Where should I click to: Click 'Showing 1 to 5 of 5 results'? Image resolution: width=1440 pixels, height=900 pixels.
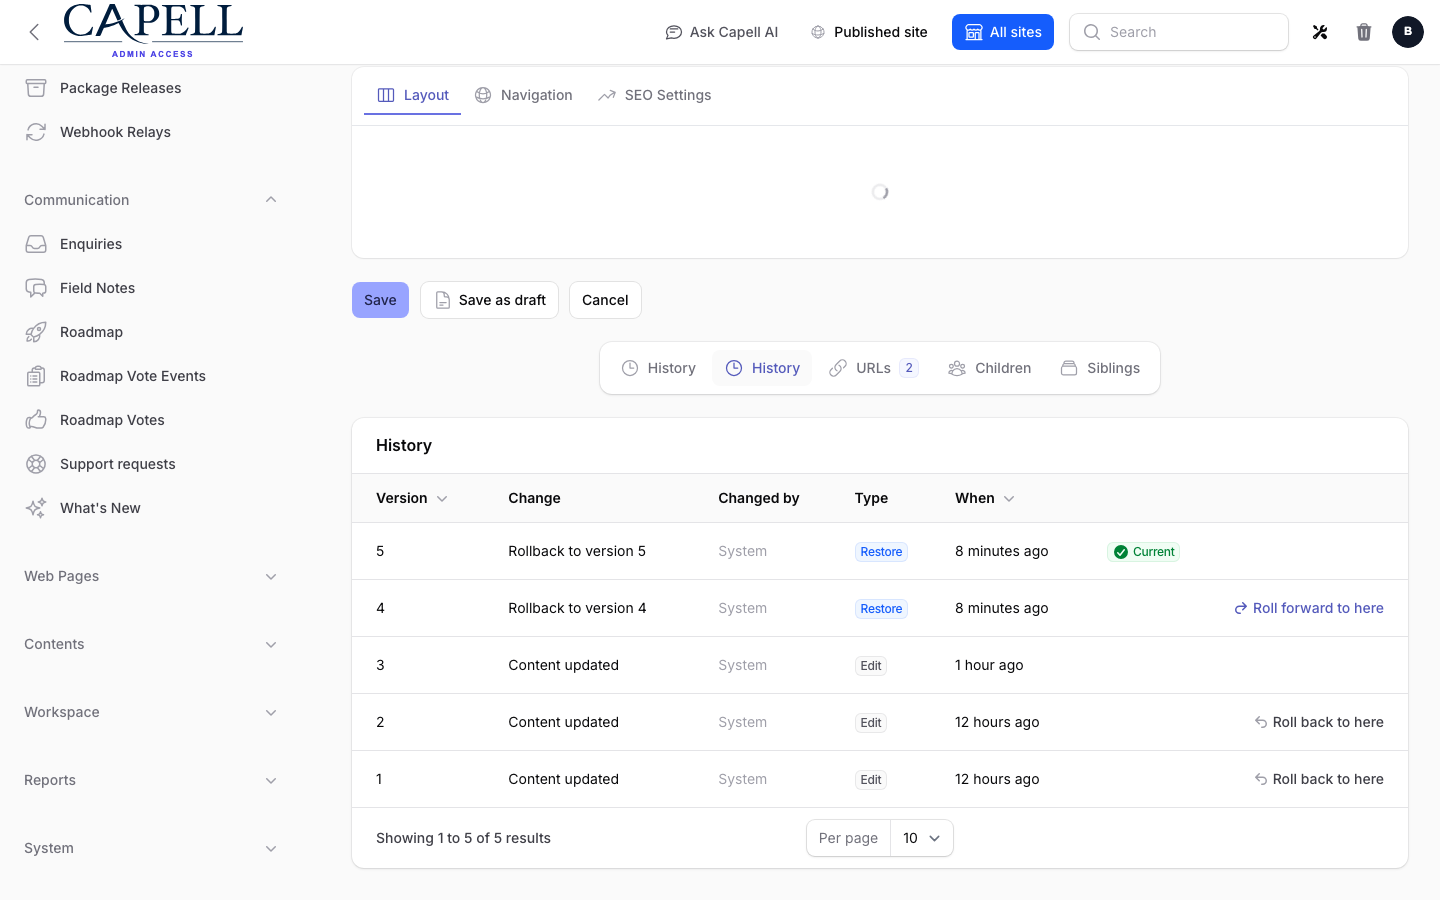(463, 838)
